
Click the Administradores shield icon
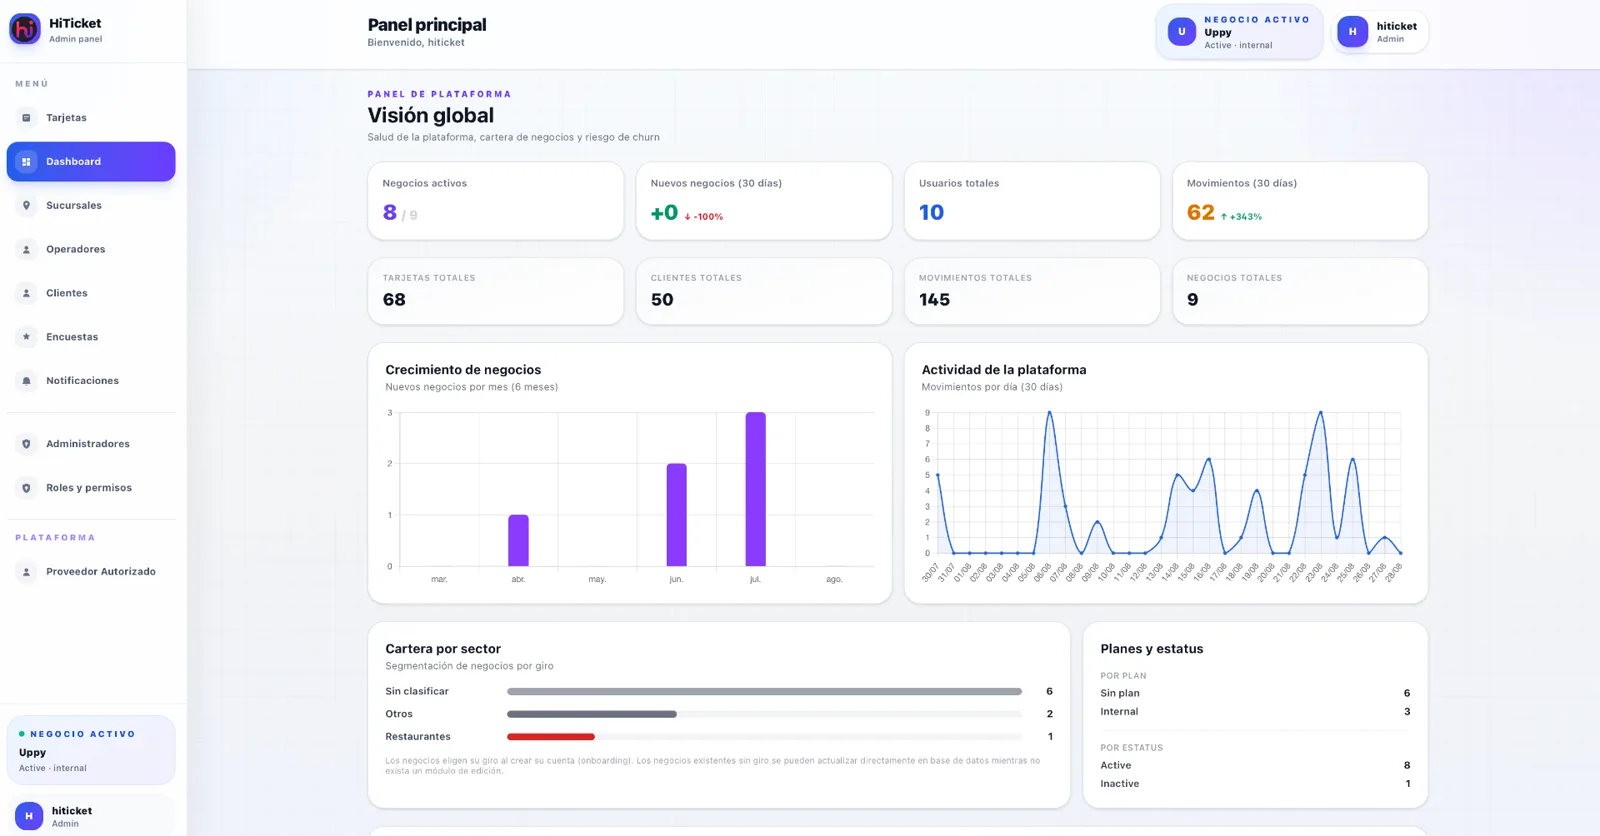point(26,444)
